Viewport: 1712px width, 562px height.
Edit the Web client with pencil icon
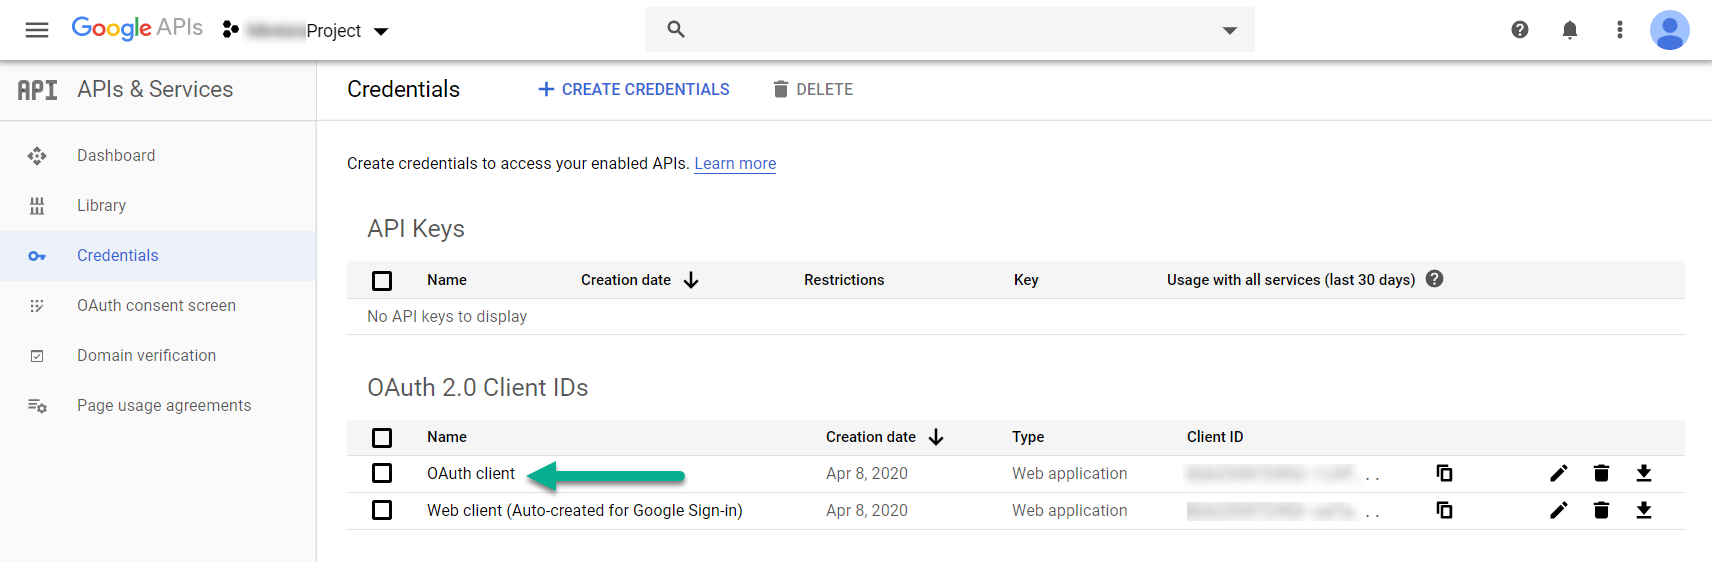click(x=1559, y=510)
